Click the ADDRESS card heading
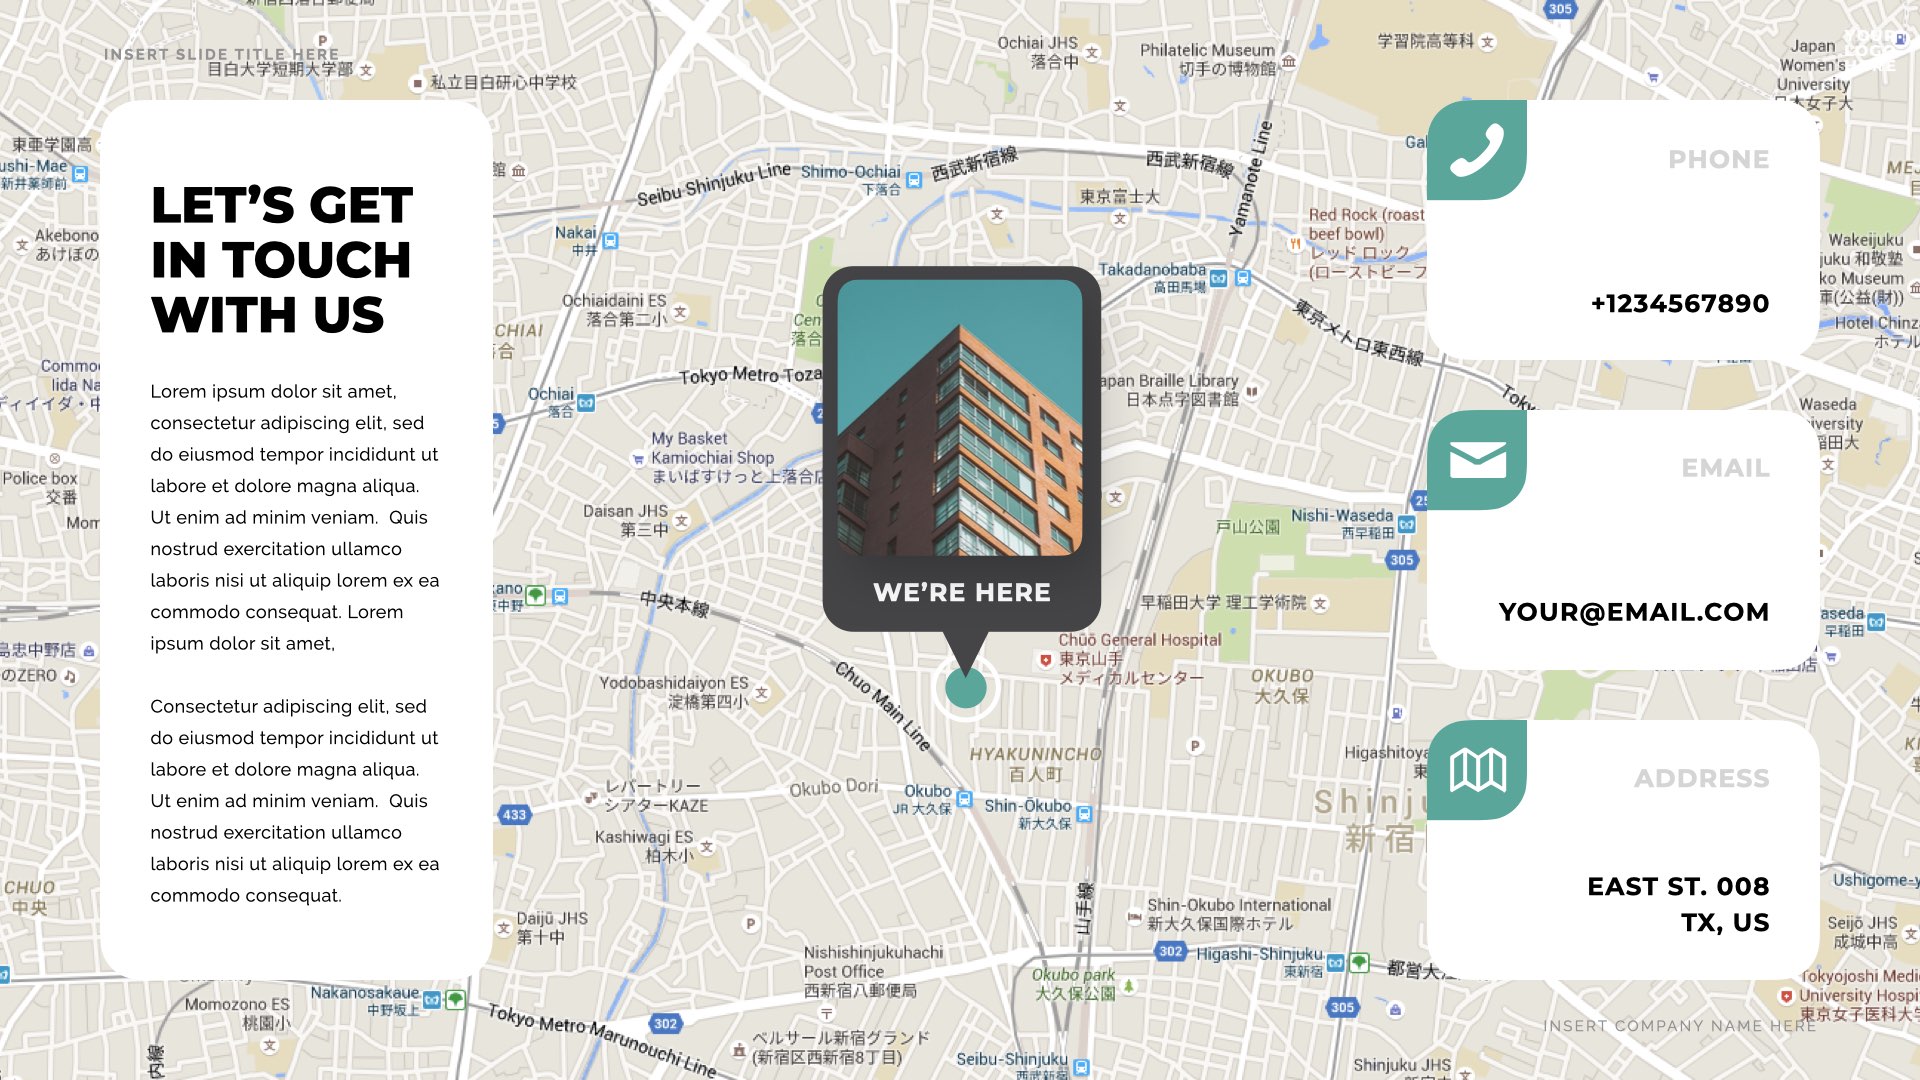This screenshot has width=1920, height=1080. [x=1701, y=778]
